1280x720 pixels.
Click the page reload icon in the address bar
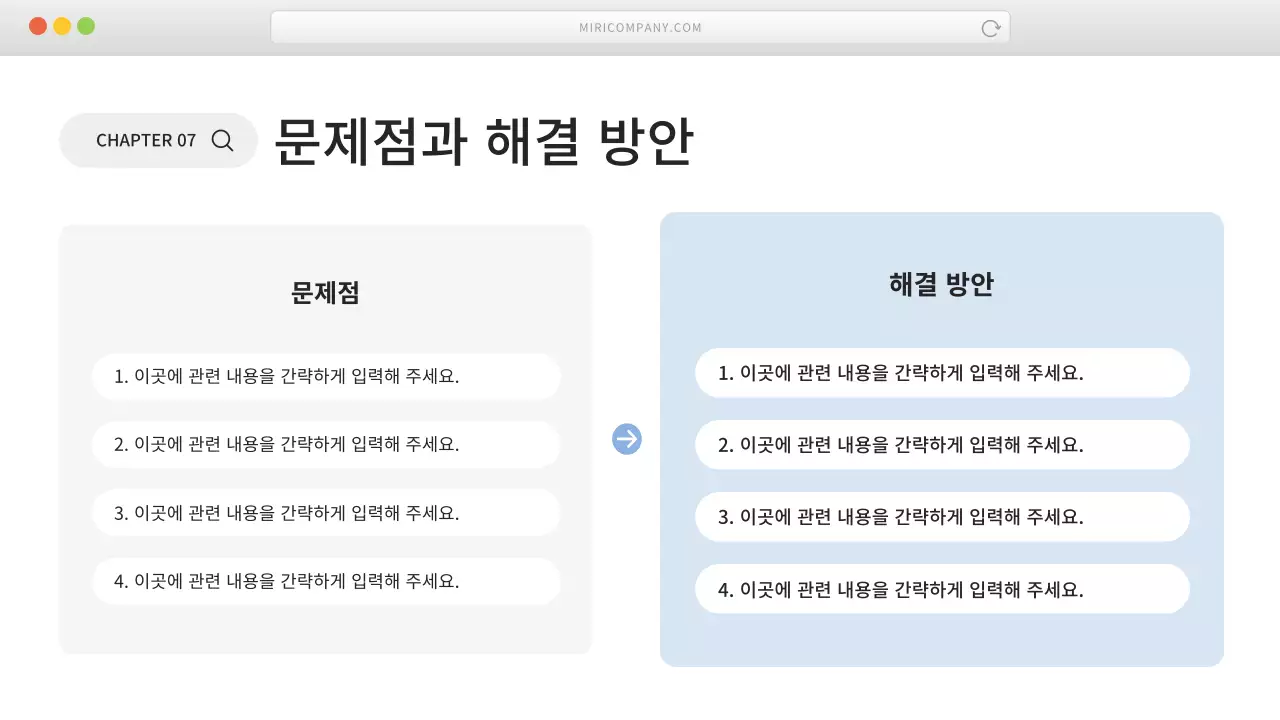(x=990, y=28)
